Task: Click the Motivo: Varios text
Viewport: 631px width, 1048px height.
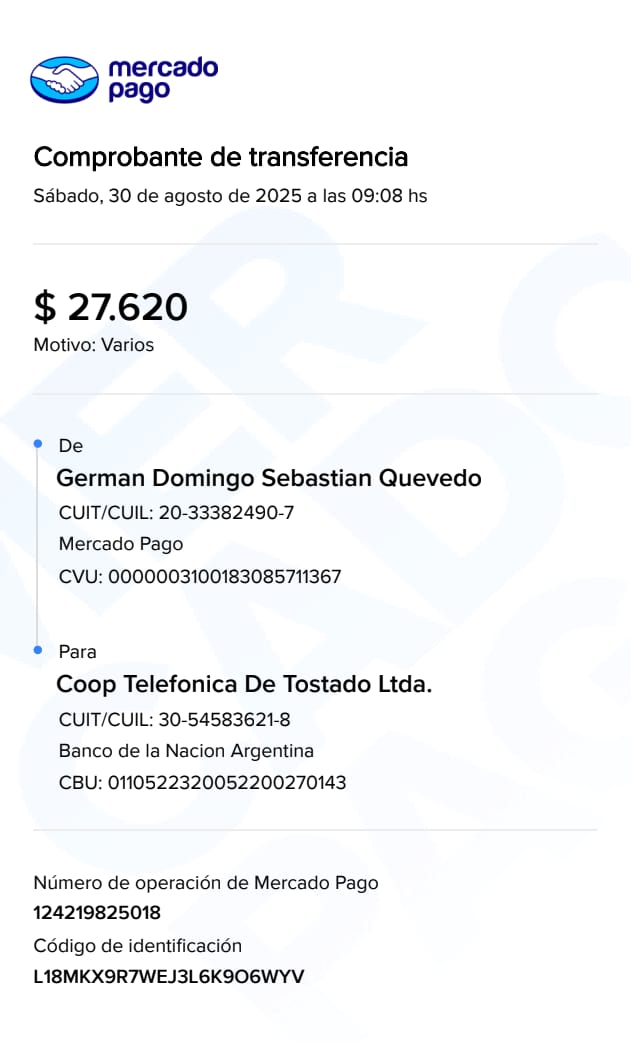Action: click(94, 346)
